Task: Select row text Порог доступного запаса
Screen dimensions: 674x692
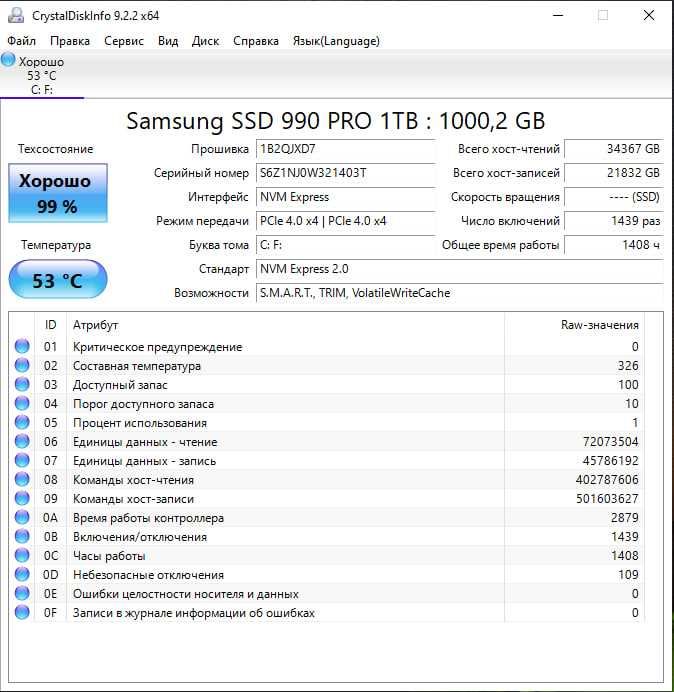Action: [143, 404]
